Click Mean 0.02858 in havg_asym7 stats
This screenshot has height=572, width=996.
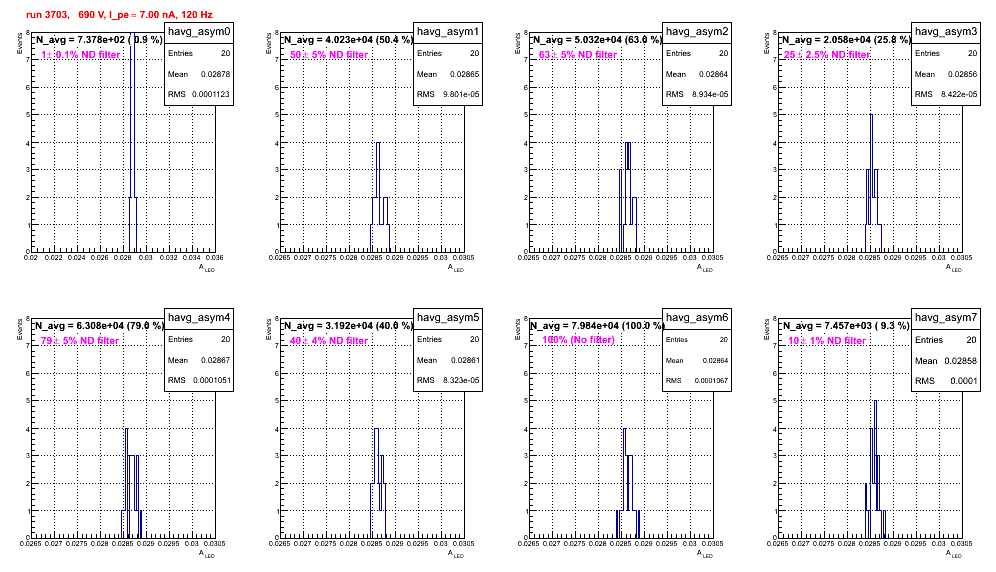[946, 360]
